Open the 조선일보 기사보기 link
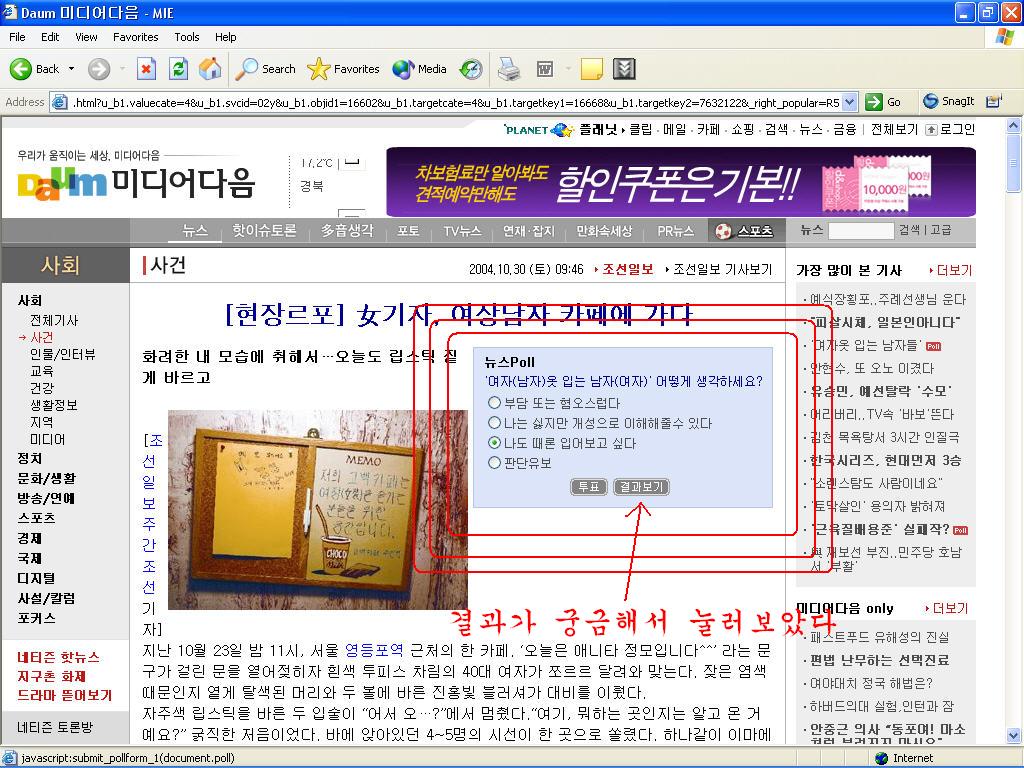Screen dimensions: 1024x768 pyautogui.click(x=722, y=269)
